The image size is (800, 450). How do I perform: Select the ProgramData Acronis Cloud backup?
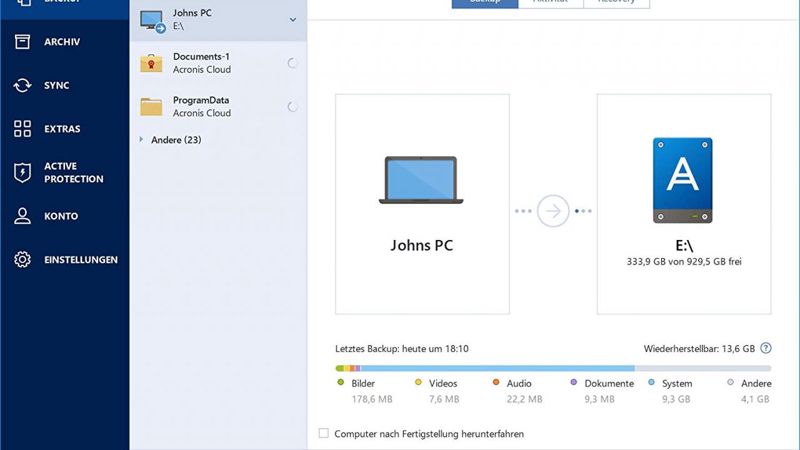pos(218,107)
